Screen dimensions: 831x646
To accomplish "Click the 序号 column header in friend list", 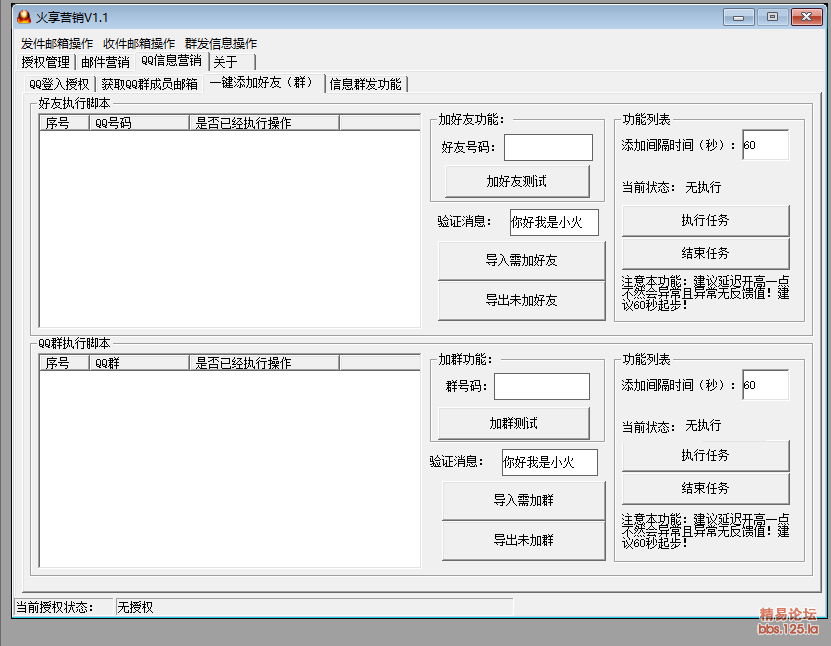I will tap(64, 123).
